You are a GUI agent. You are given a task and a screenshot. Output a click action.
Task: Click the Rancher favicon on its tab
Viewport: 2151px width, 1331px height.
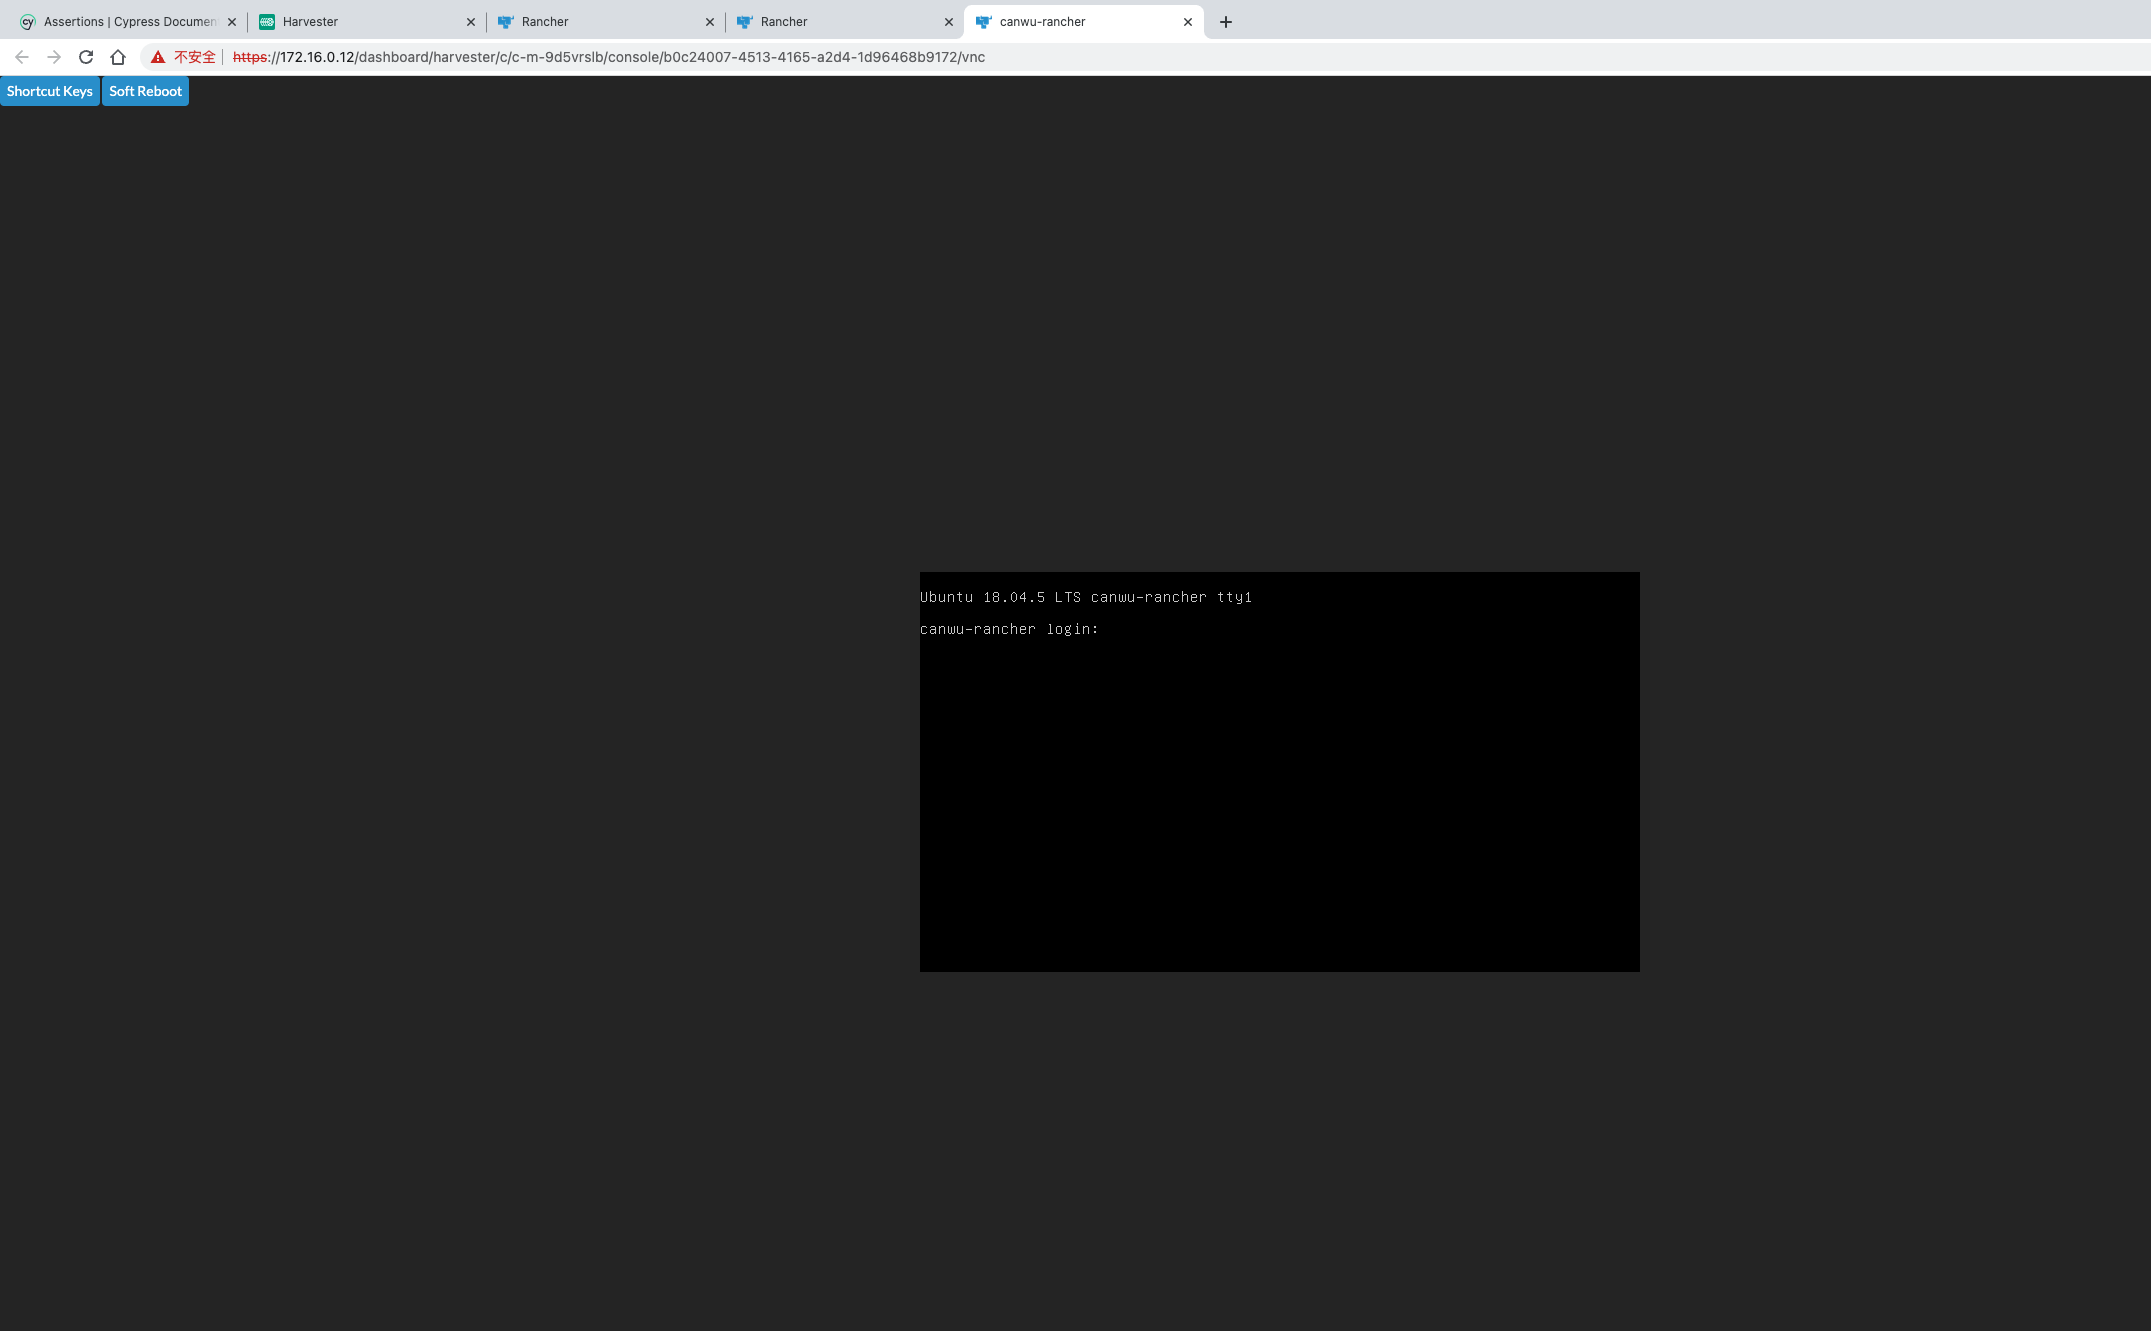506,21
